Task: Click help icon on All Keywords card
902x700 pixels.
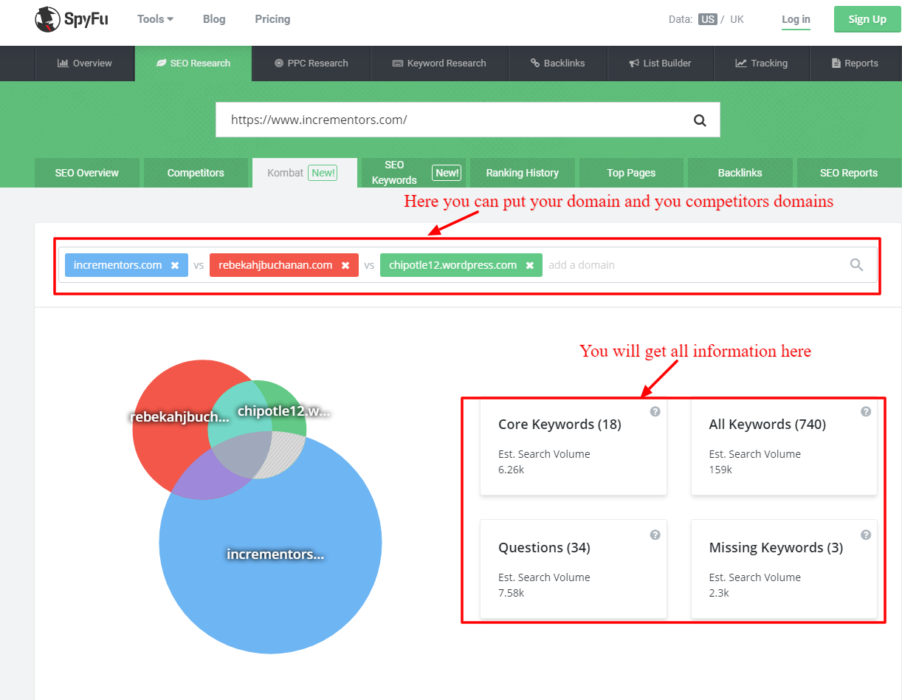Action: (x=866, y=411)
